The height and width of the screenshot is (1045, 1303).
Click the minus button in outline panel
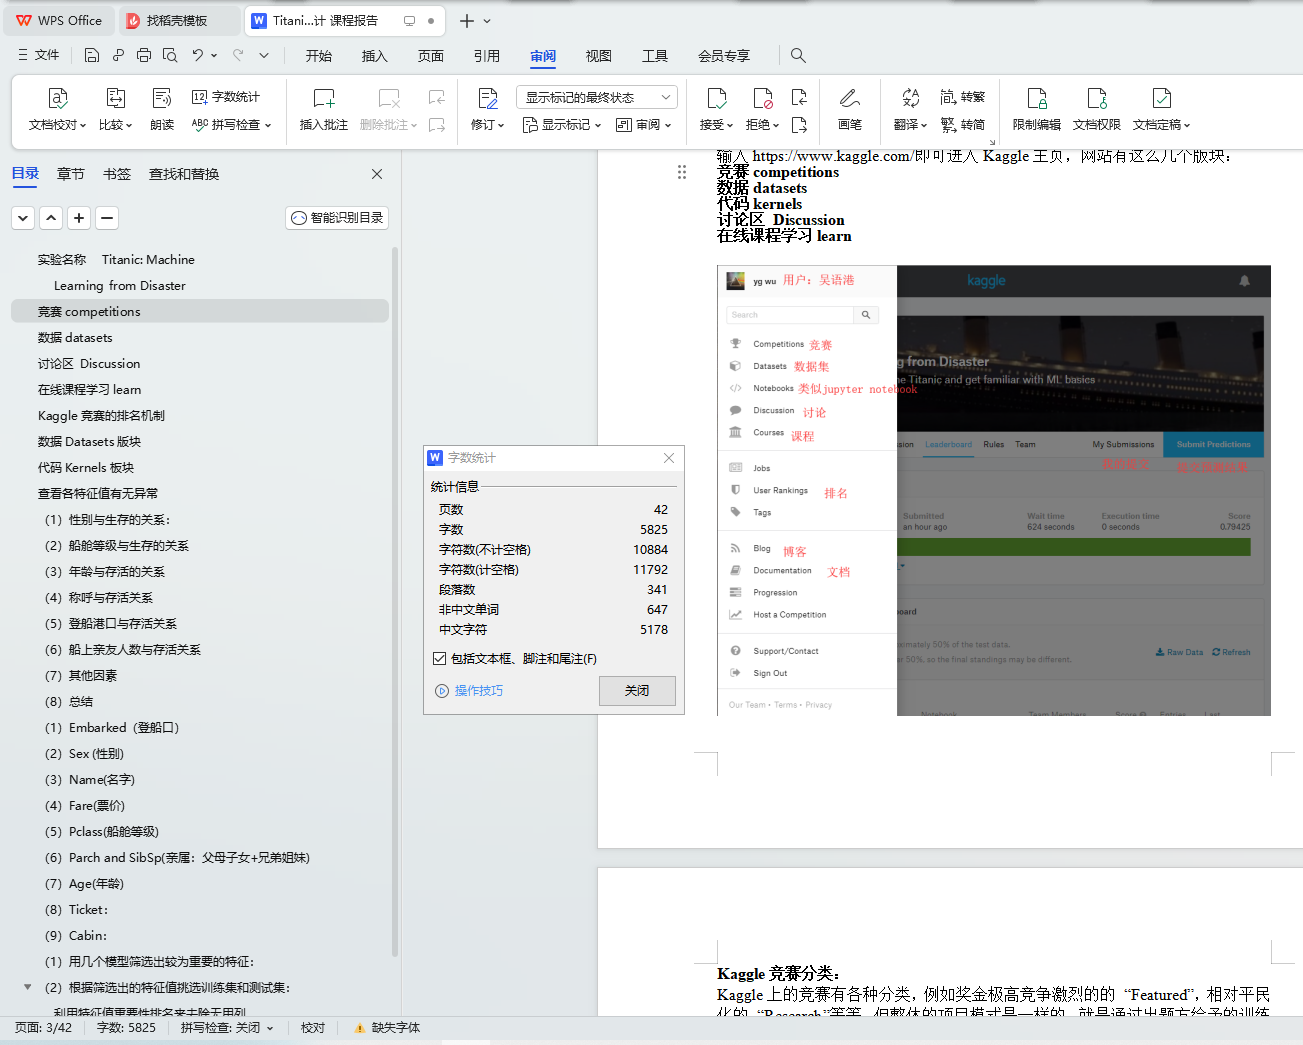pos(107,218)
